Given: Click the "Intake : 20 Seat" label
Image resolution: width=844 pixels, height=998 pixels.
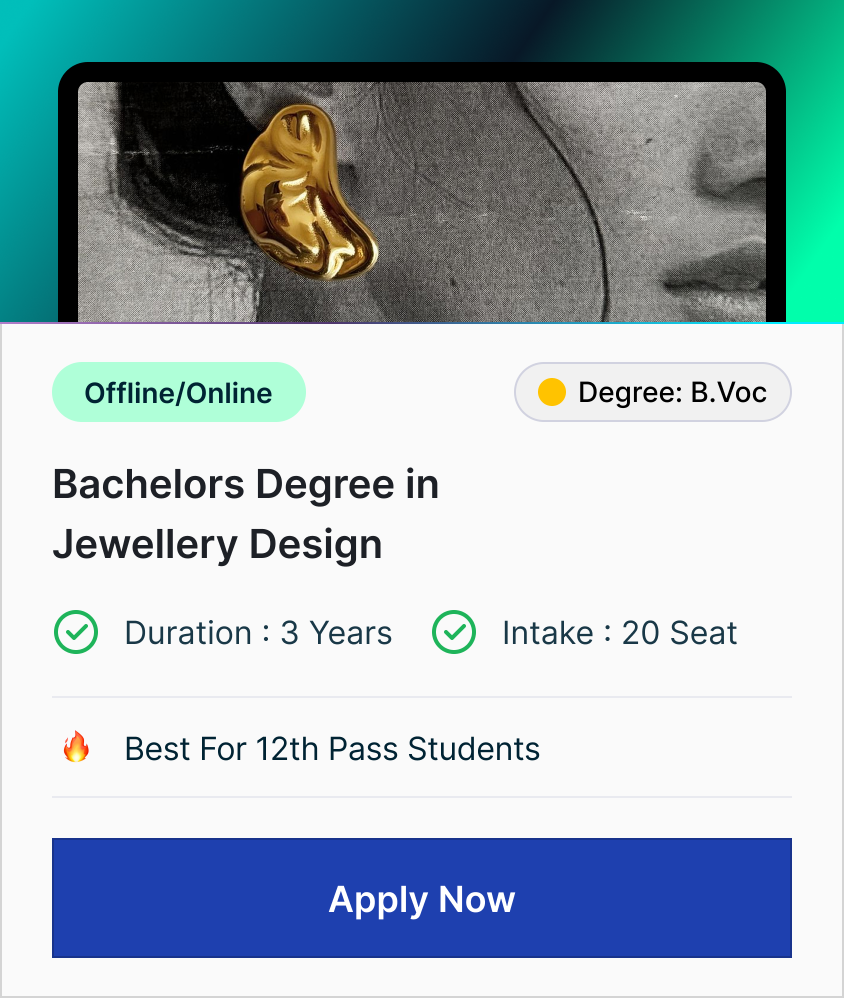Looking at the screenshot, I should point(619,633).
